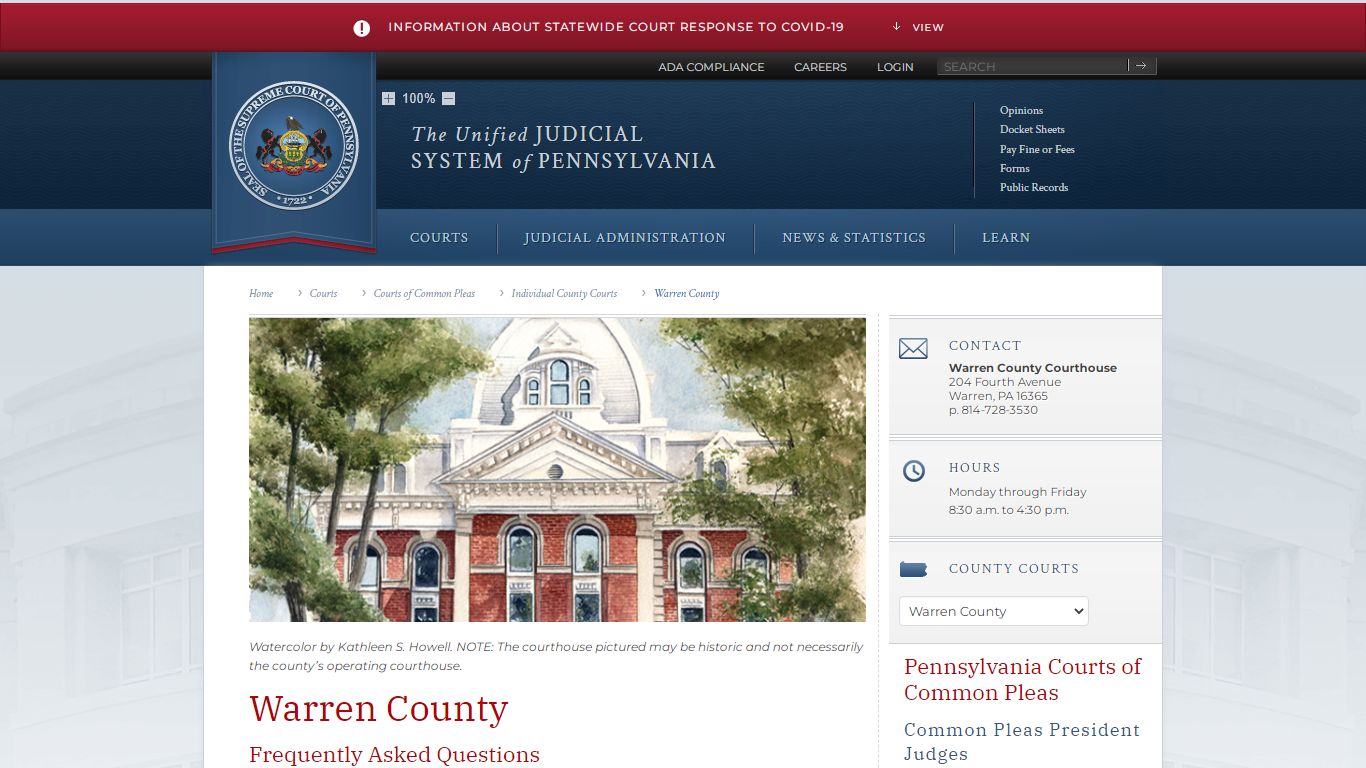Viewport: 1366px width, 768px height.
Task: Submit search with the arrow icon
Action: click(x=1141, y=66)
